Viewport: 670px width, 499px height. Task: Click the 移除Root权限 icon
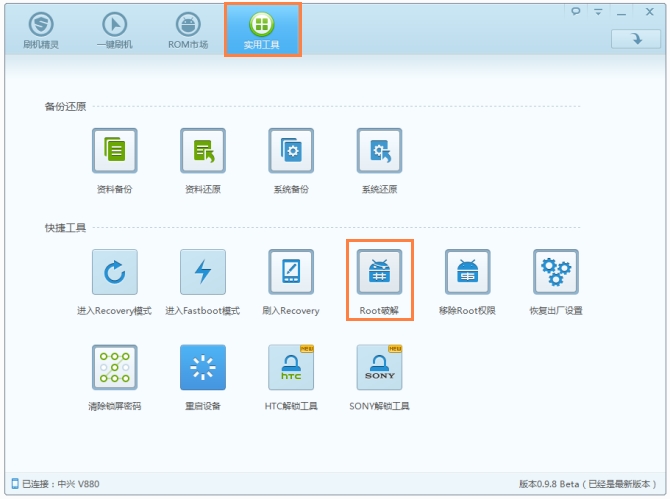[x=467, y=272]
